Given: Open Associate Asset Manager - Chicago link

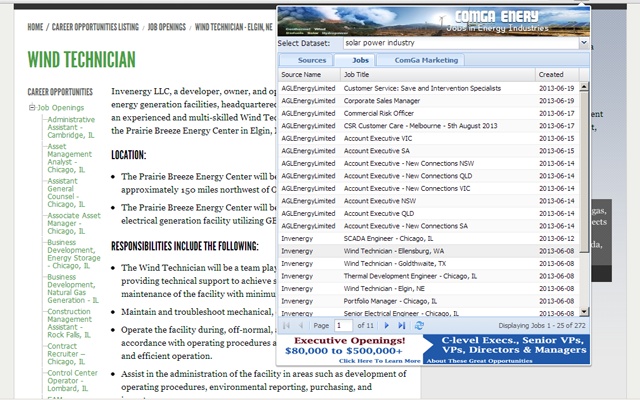Looking at the screenshot, I should pyautogui.click(x=74, y=223).
